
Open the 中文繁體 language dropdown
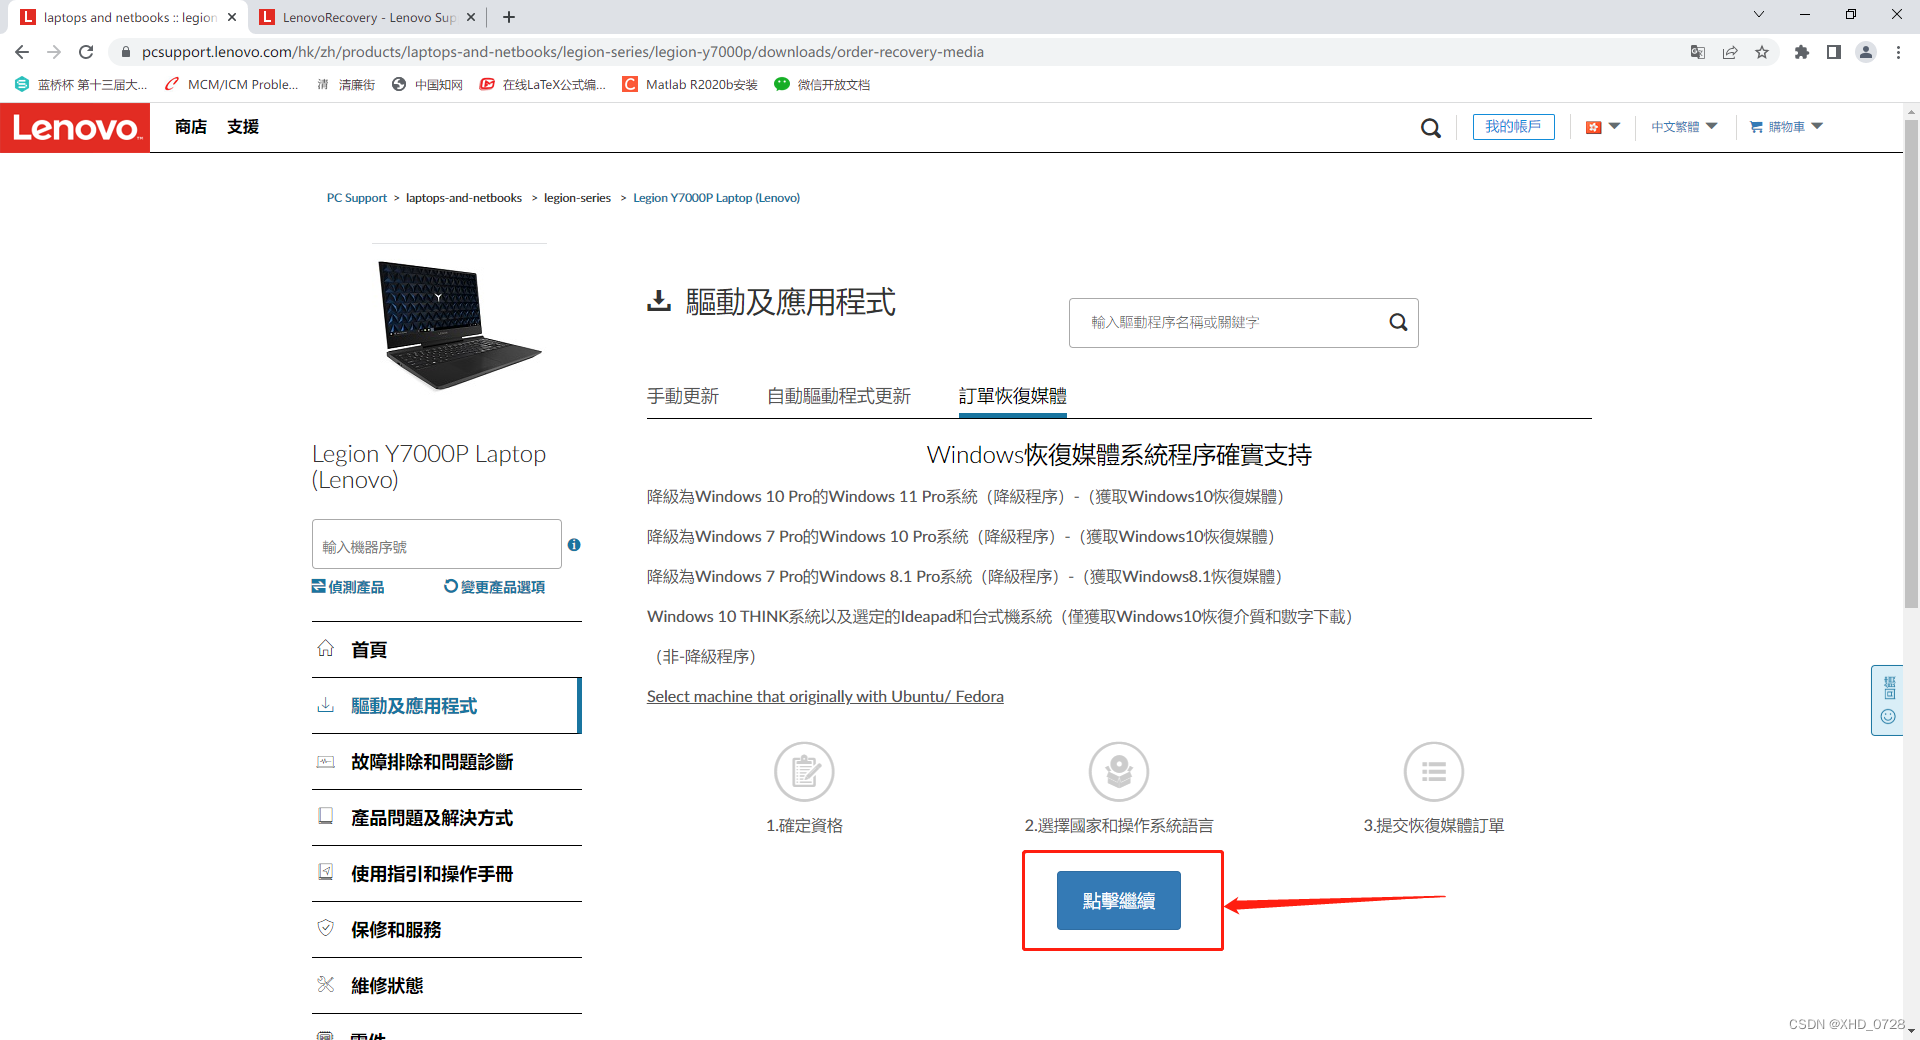point(1684,127)
